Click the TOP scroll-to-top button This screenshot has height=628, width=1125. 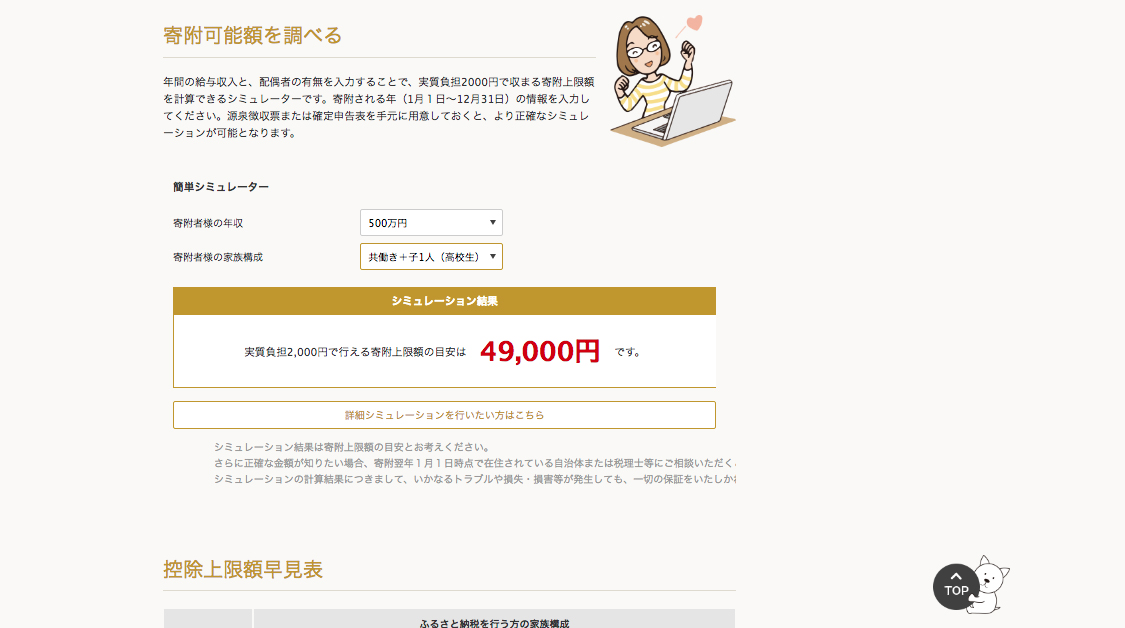(x=956, y=586)
